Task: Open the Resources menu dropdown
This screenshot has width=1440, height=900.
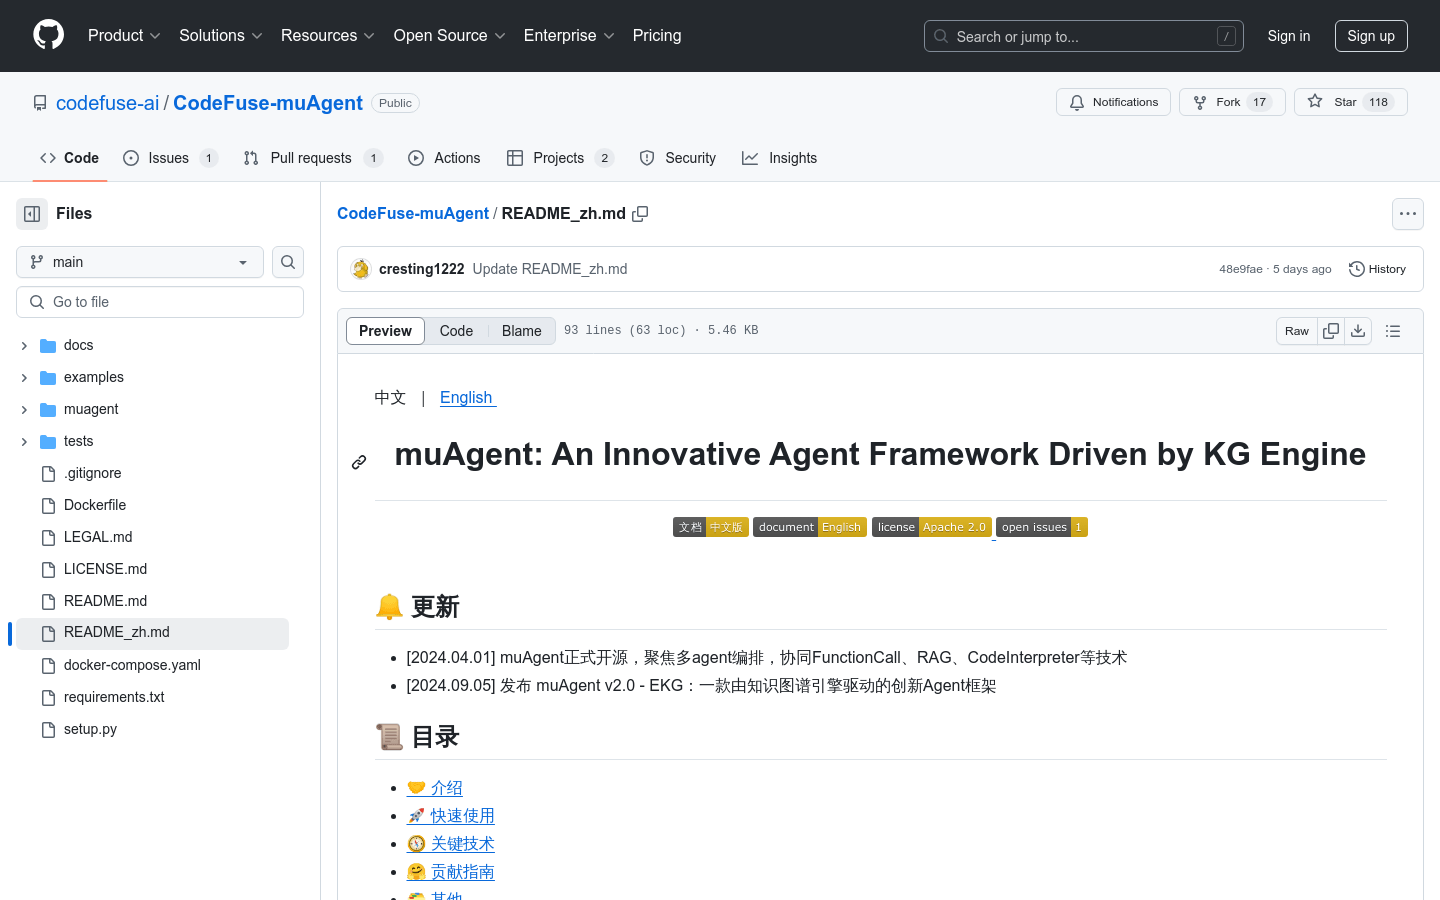Action: [328, 36]
